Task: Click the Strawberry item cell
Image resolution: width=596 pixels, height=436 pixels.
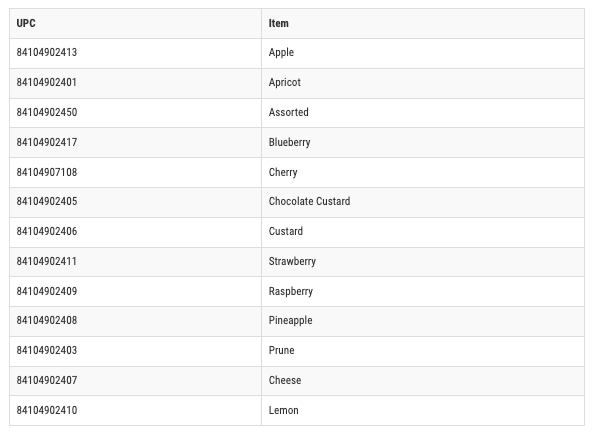Action: coord(423,262)
